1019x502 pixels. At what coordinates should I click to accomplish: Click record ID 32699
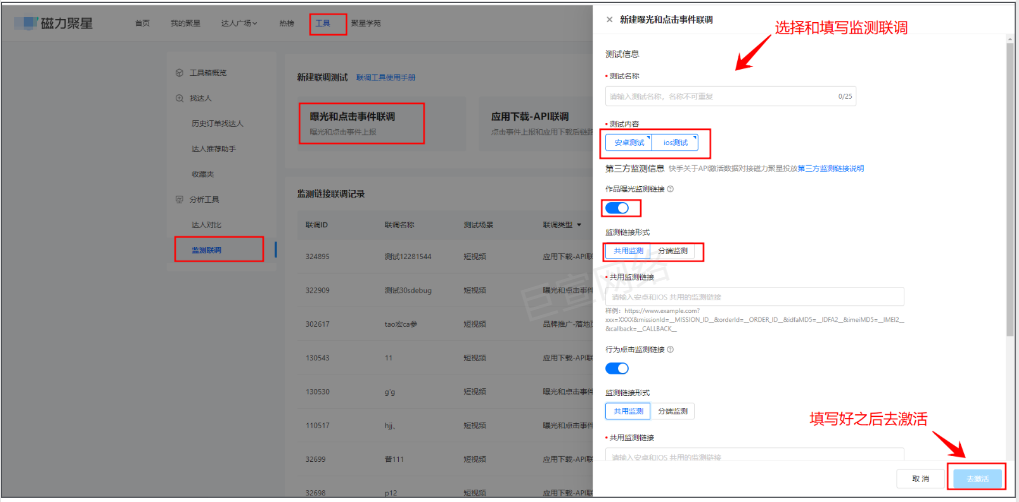pyautogui.click(x=316, y=459)
